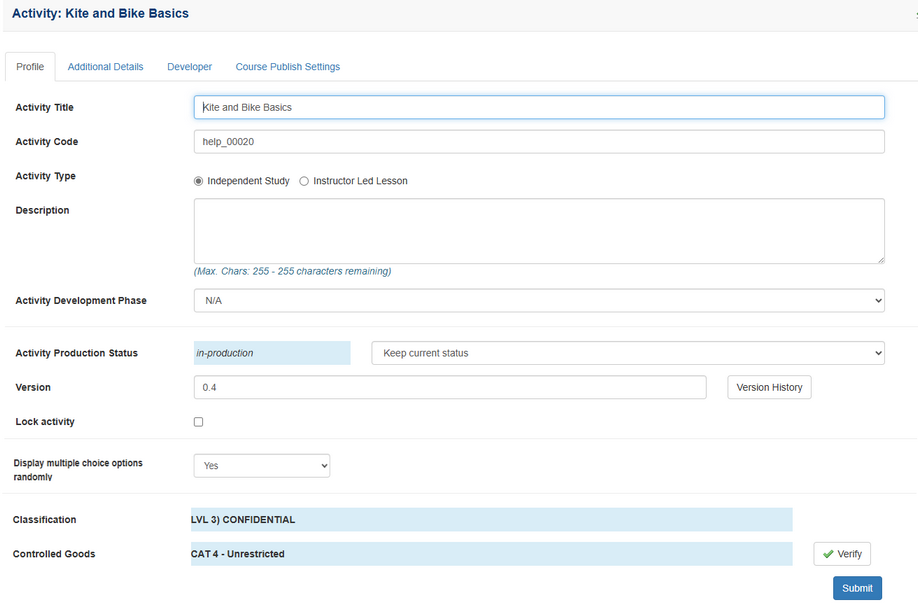Click the Version number field

pyautogui.click(x=449, y=387)
